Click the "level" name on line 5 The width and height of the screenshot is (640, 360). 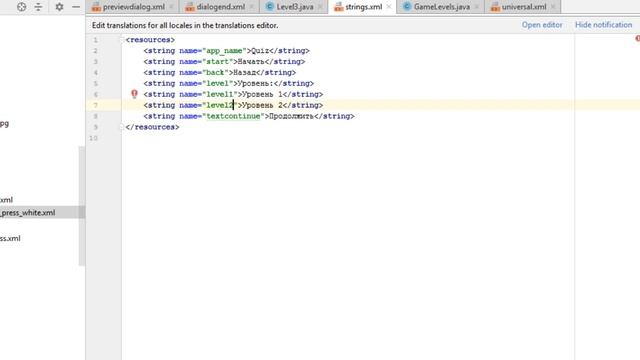218,83
